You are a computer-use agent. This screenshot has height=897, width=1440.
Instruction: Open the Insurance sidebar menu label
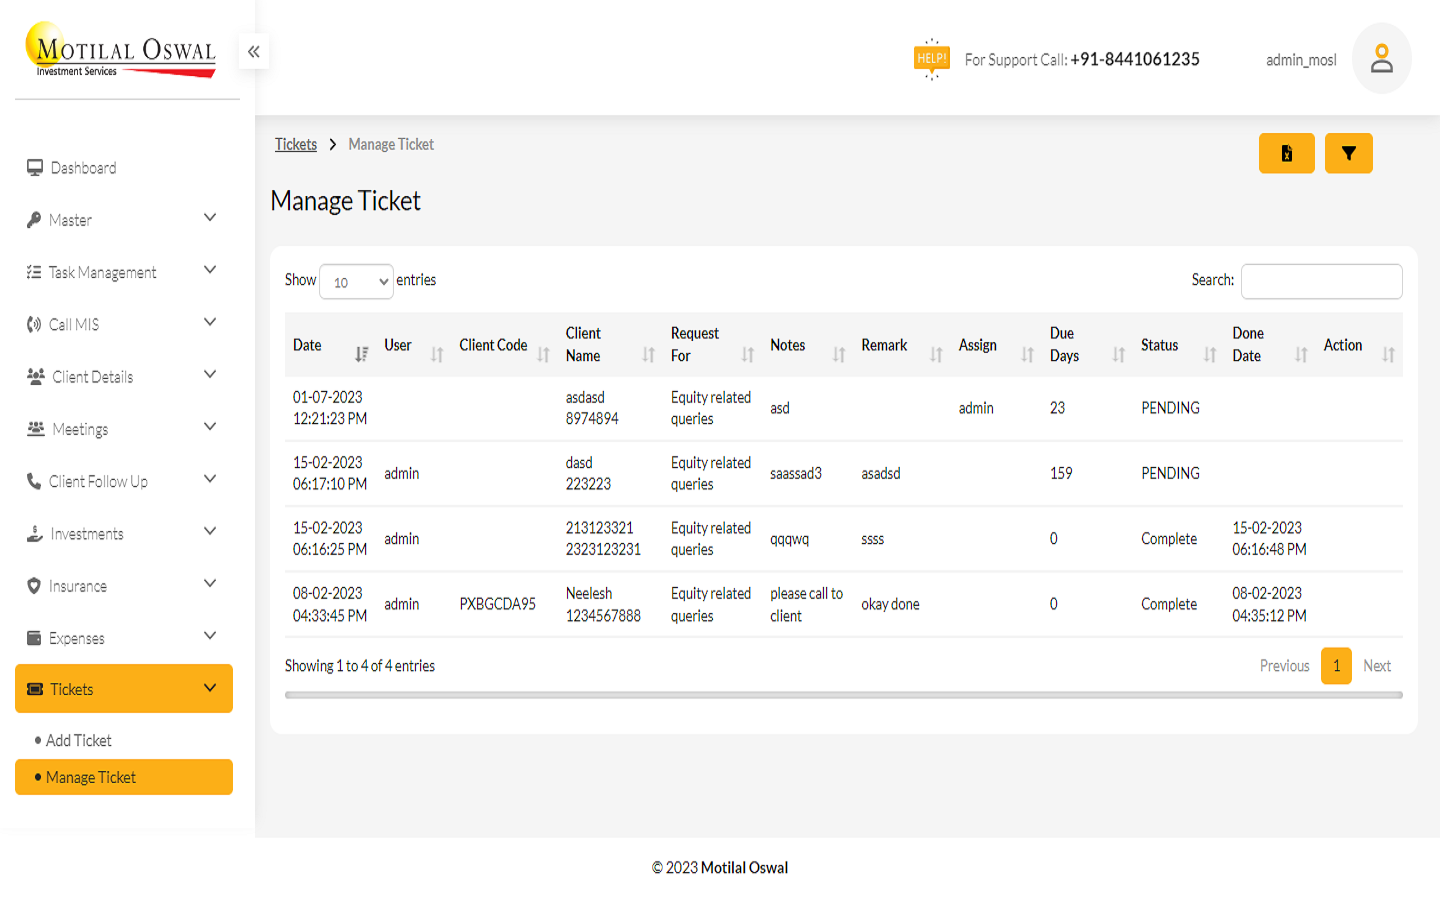78,586
